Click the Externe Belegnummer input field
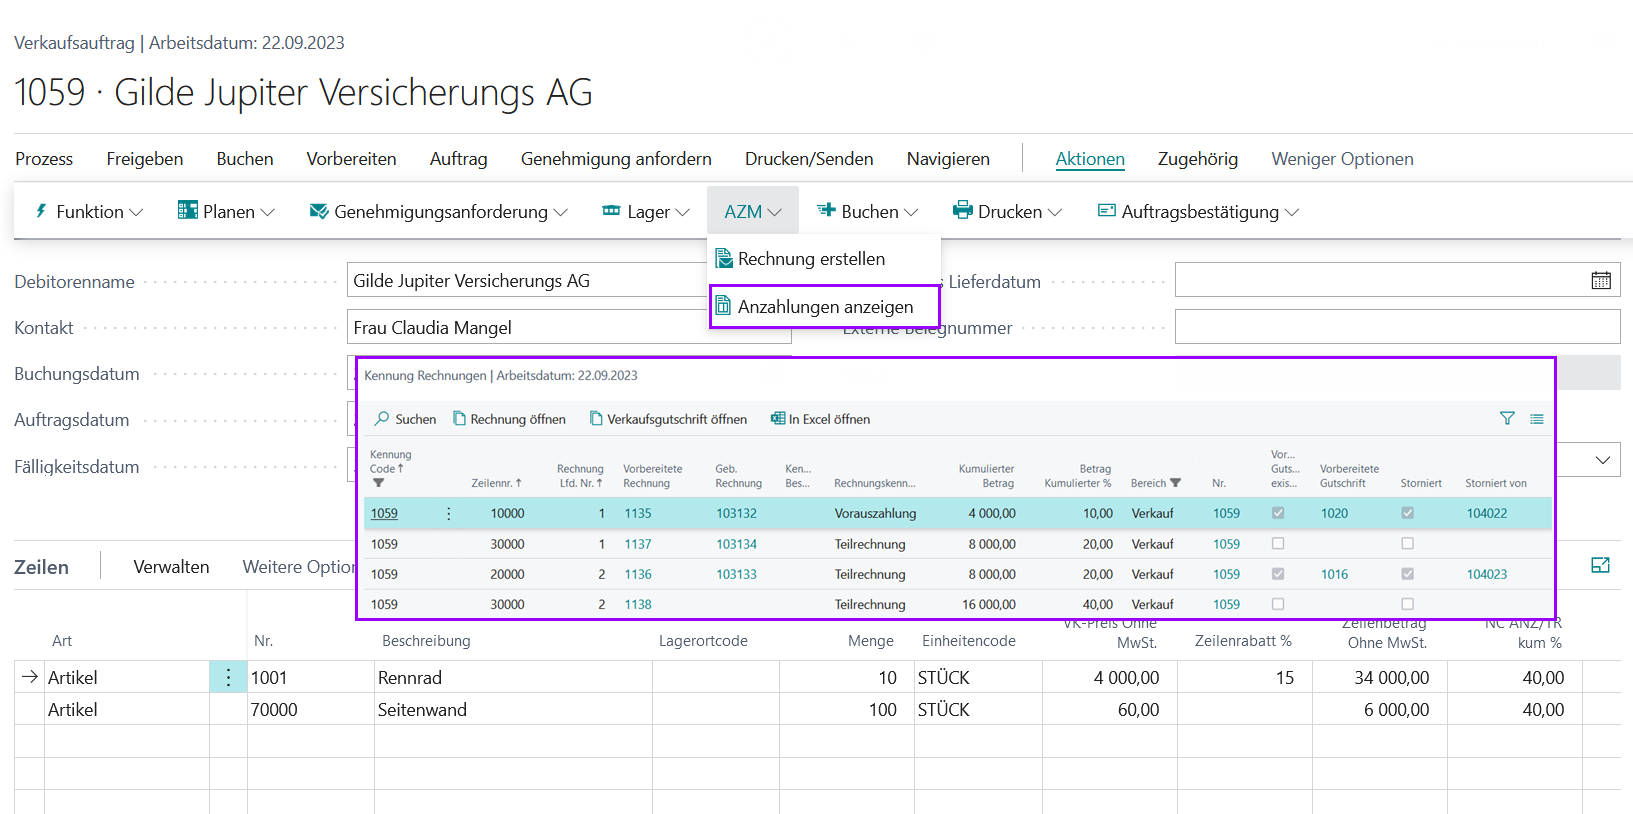 click(x=1397, y=327)
